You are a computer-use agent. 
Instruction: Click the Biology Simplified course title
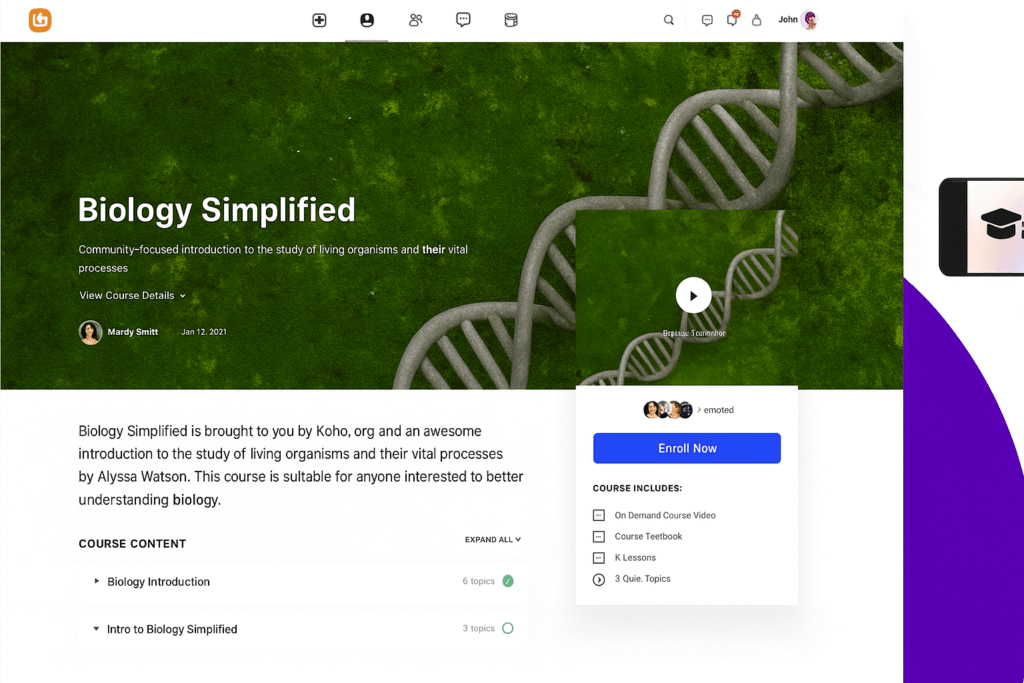[x=217, y=210]
